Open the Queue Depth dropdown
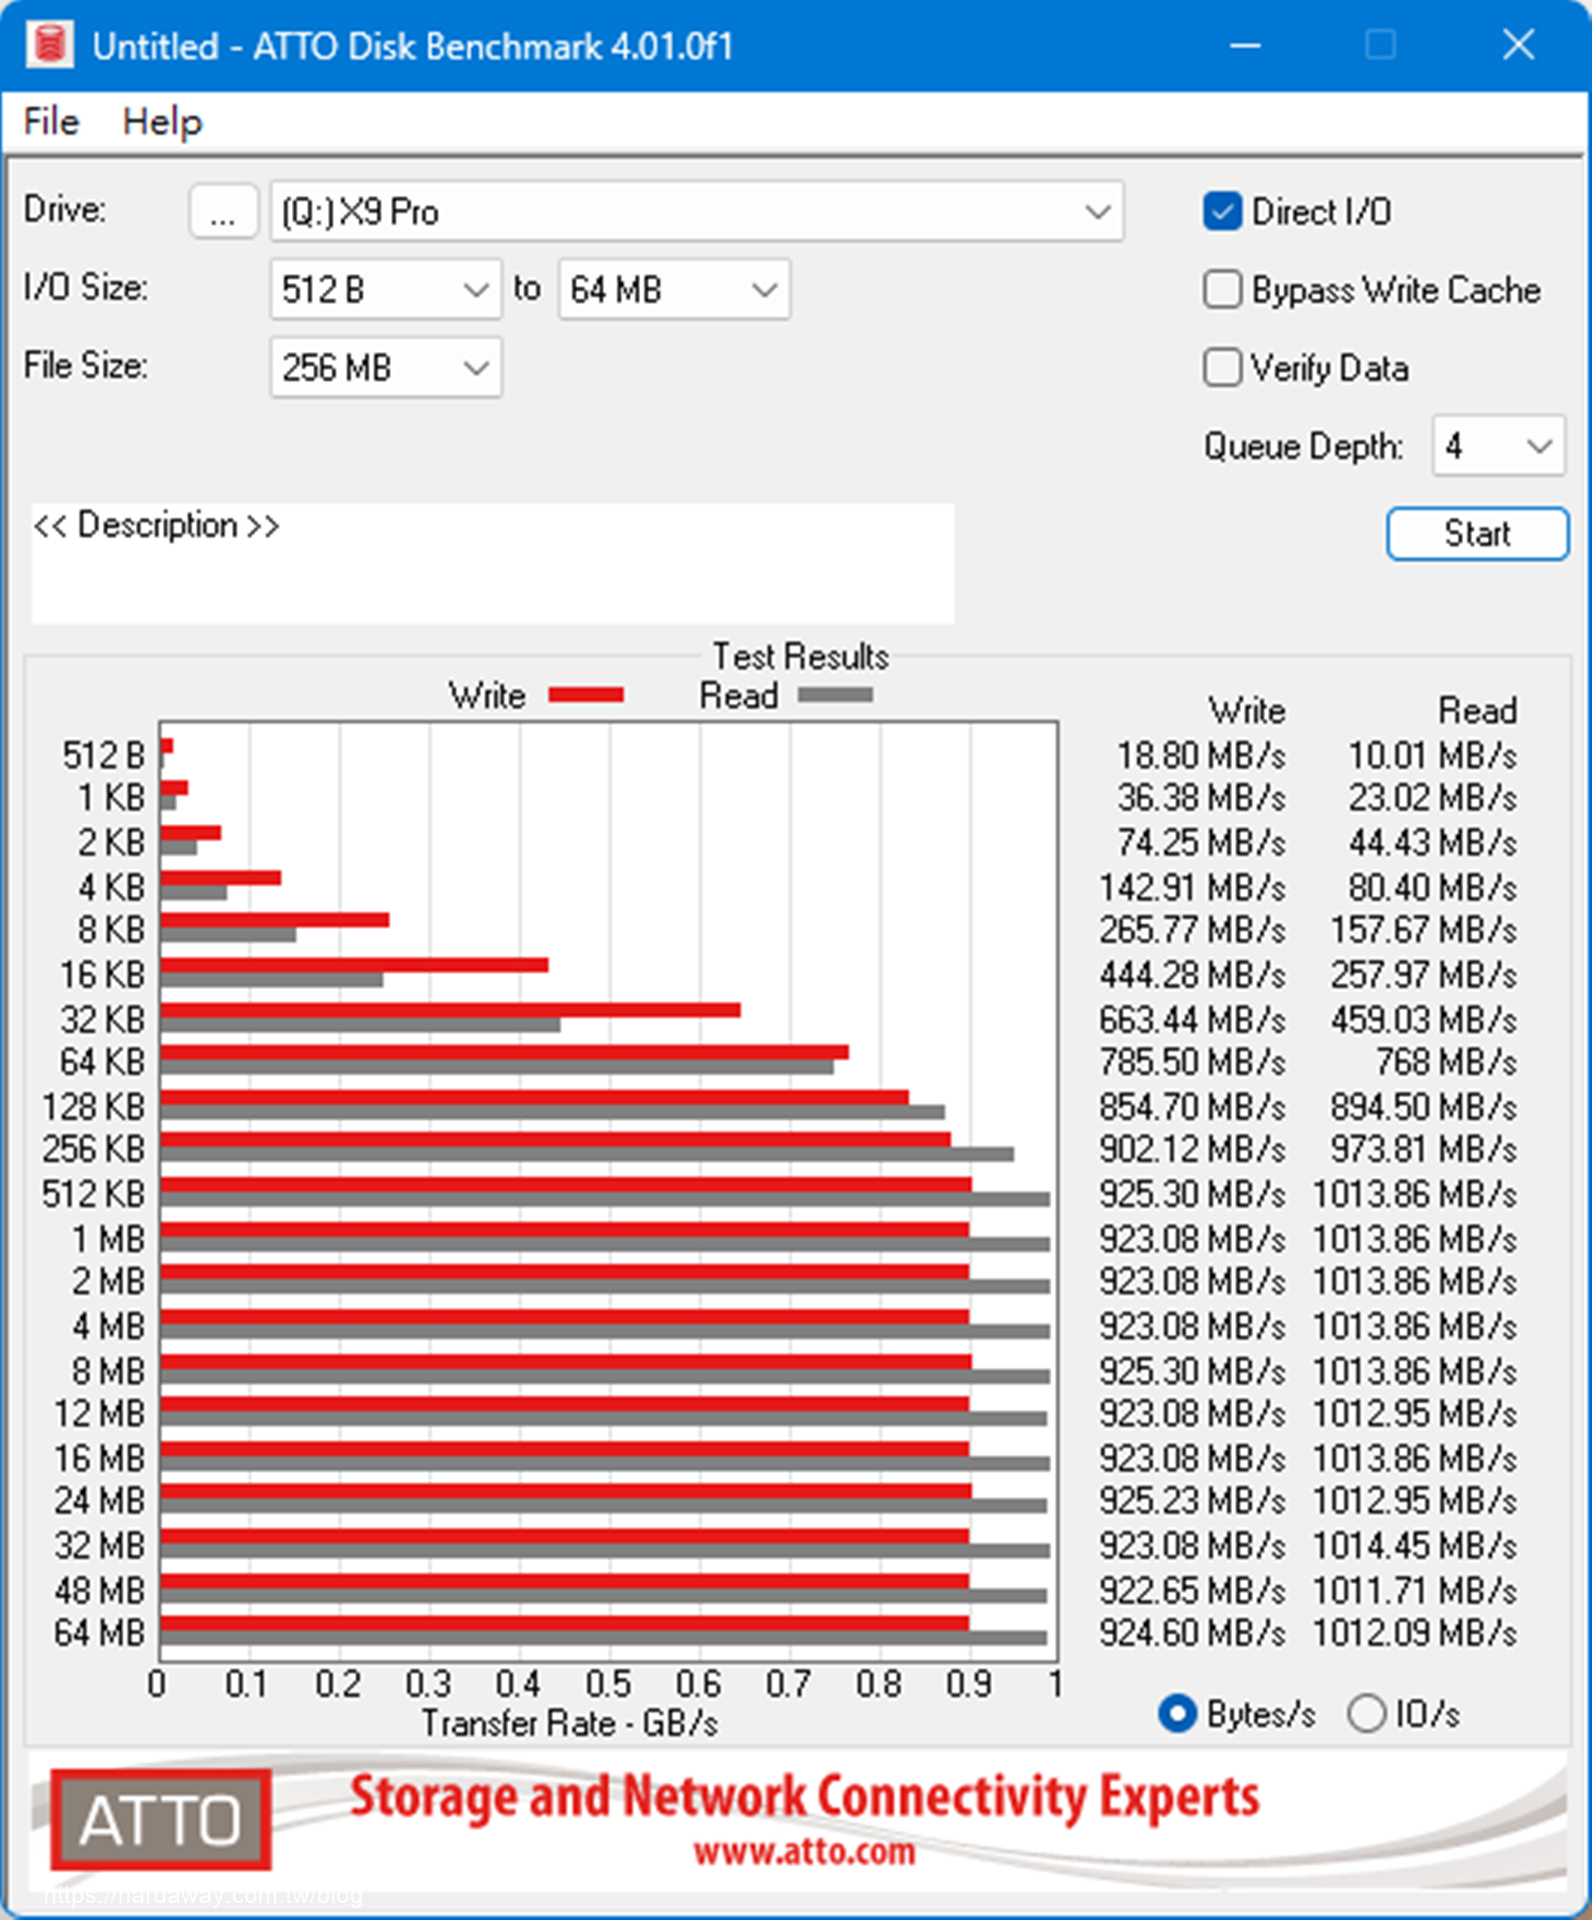1592x1920 pixels. [1497, 446]
